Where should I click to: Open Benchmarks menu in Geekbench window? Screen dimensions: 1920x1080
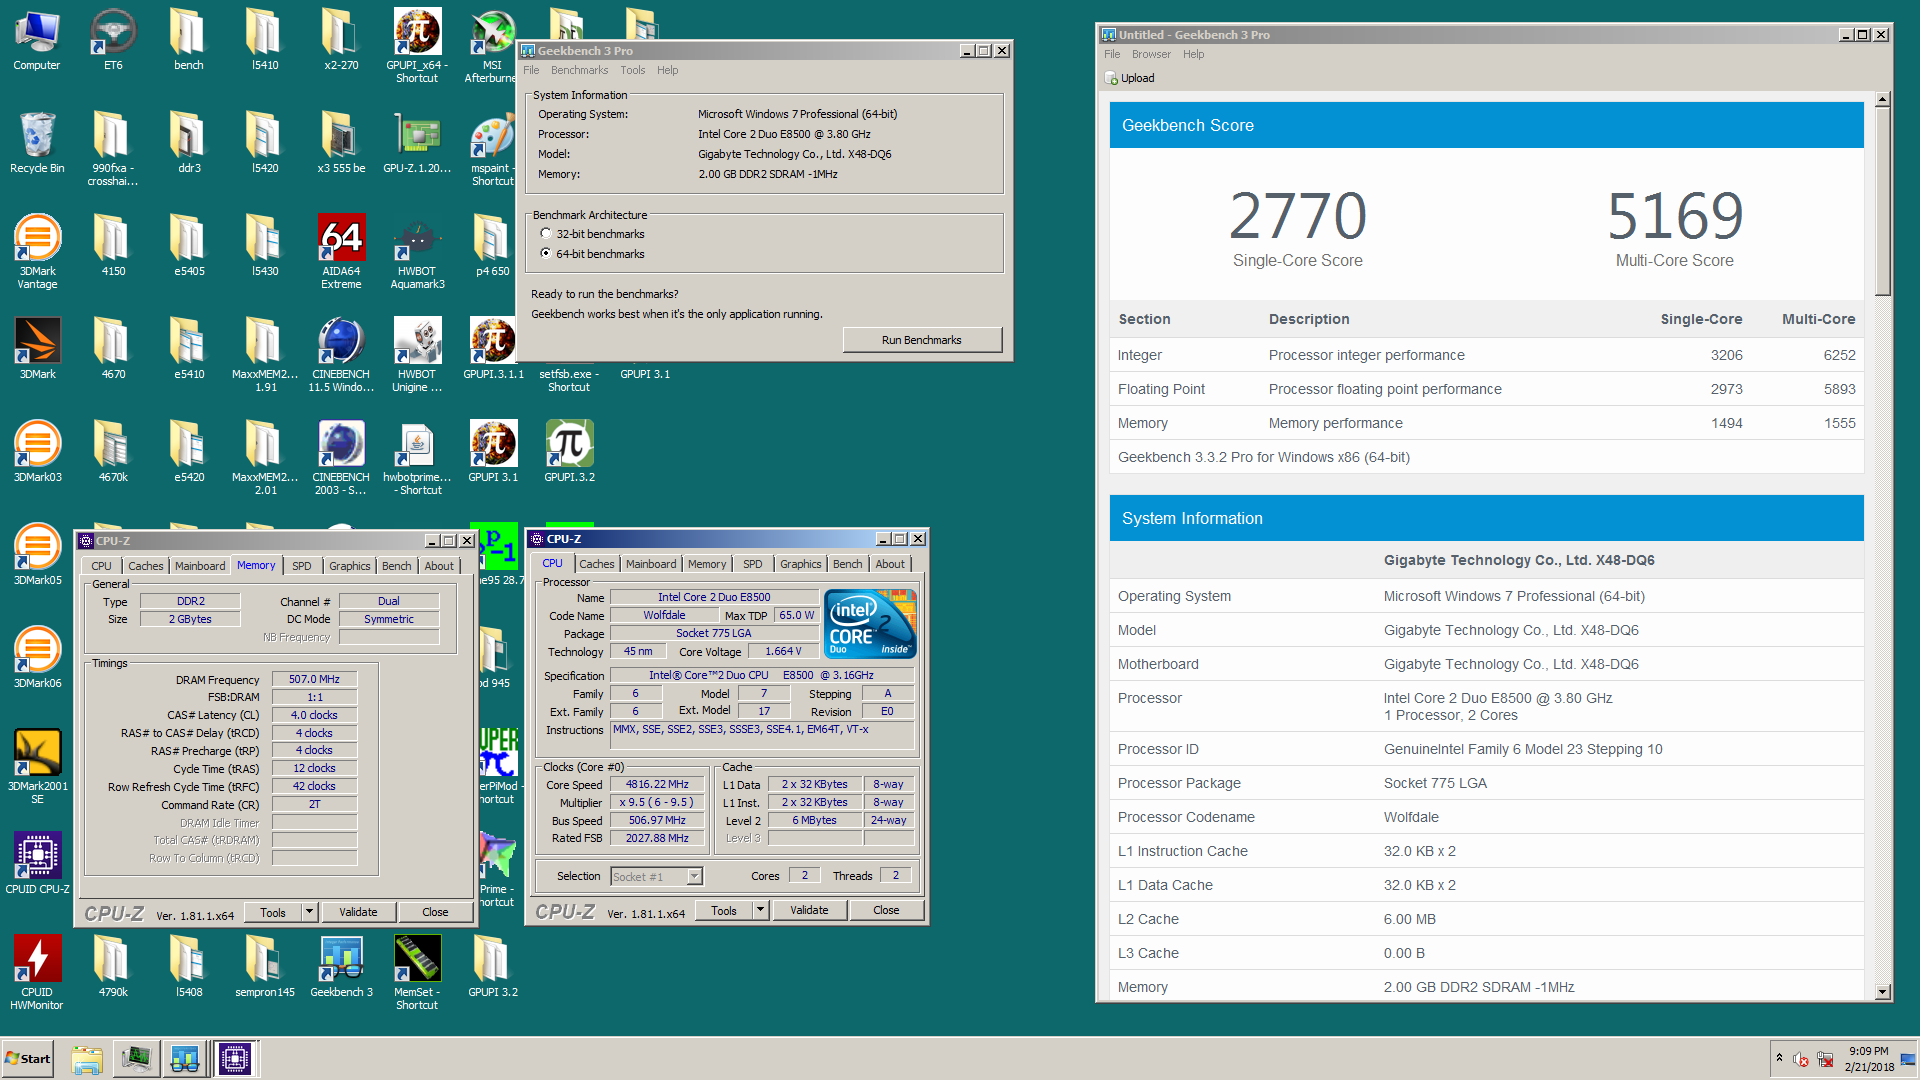(579, 70)
